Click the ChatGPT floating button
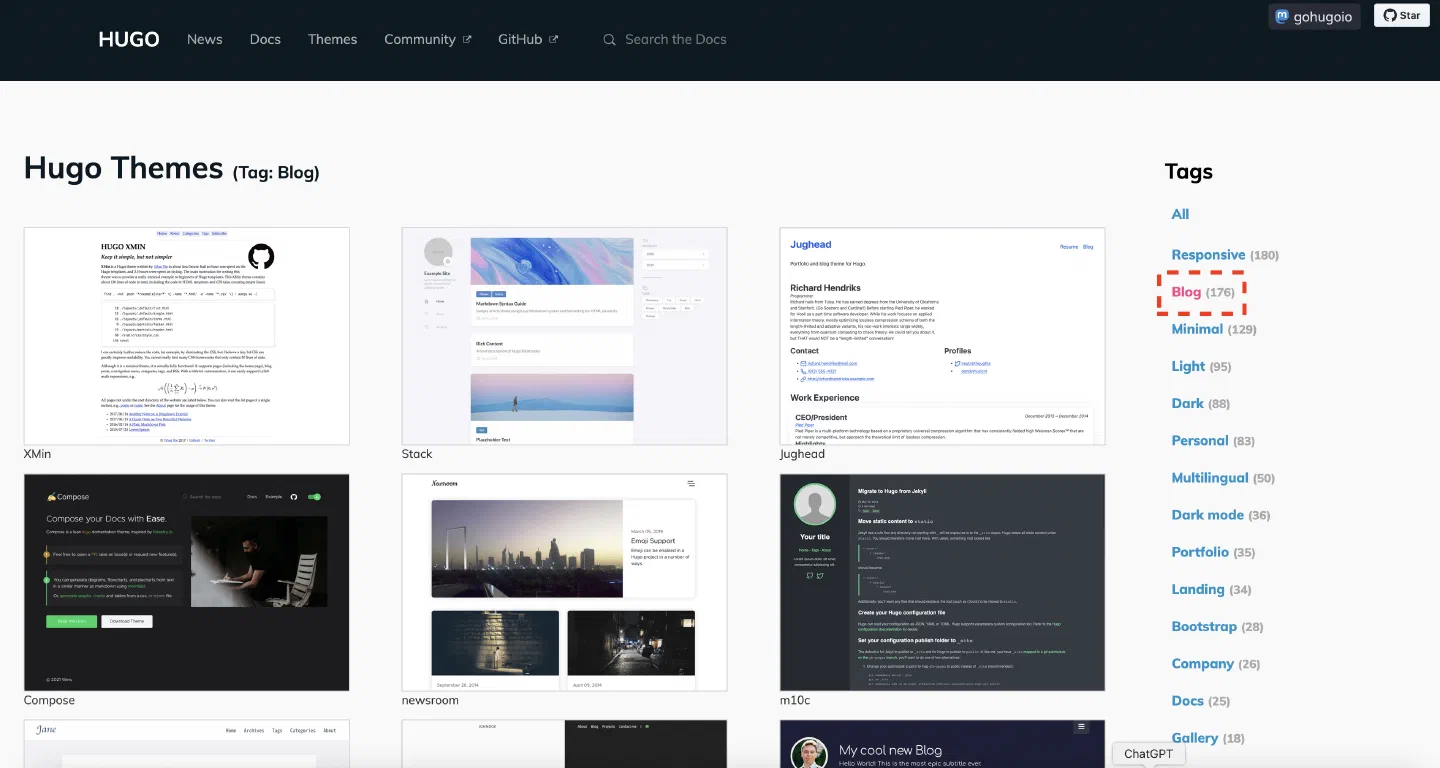This screenshot has width=1440, height=768. pos(1148,754)
